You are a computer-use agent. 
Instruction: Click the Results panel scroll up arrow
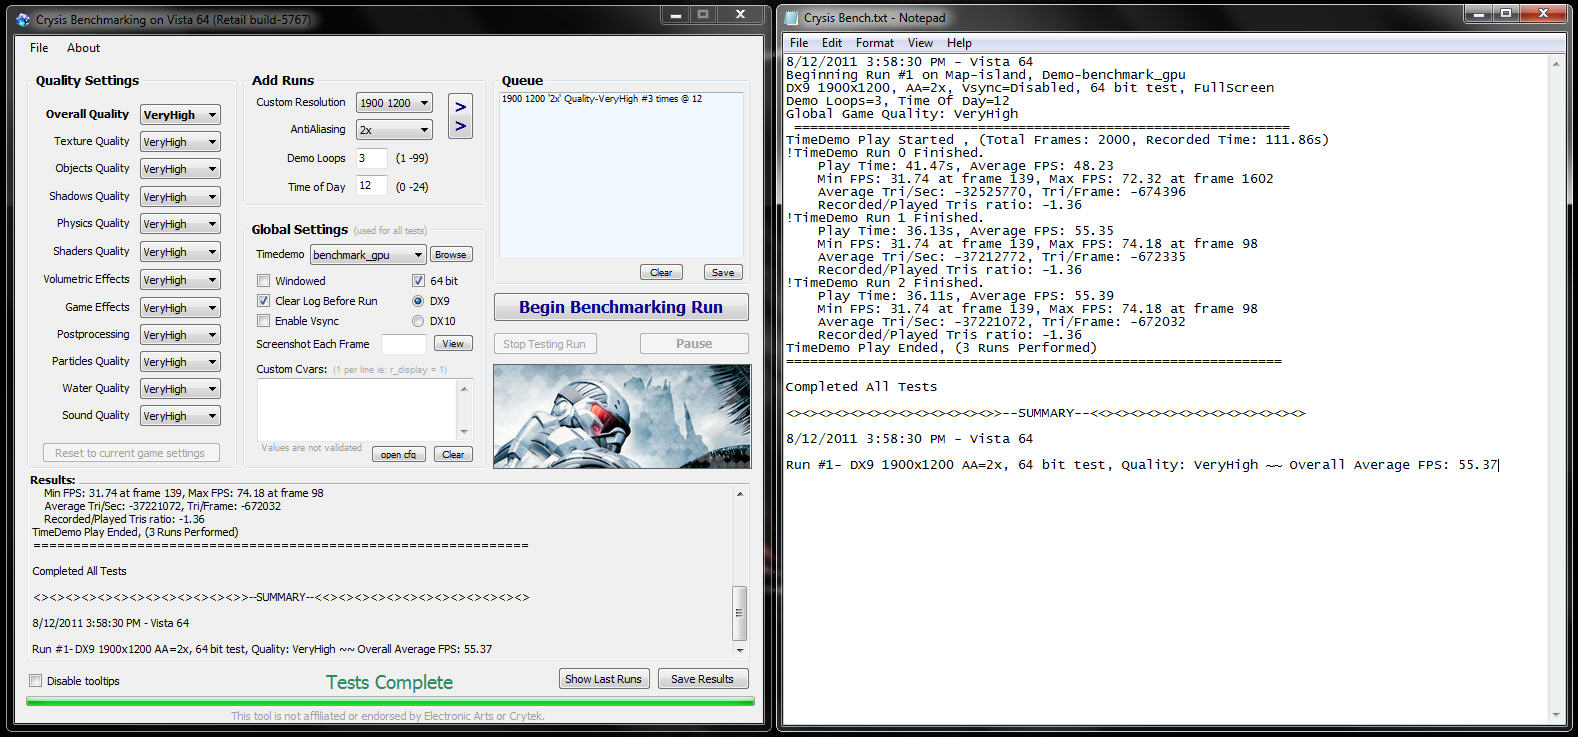click(x=740, y=494)
